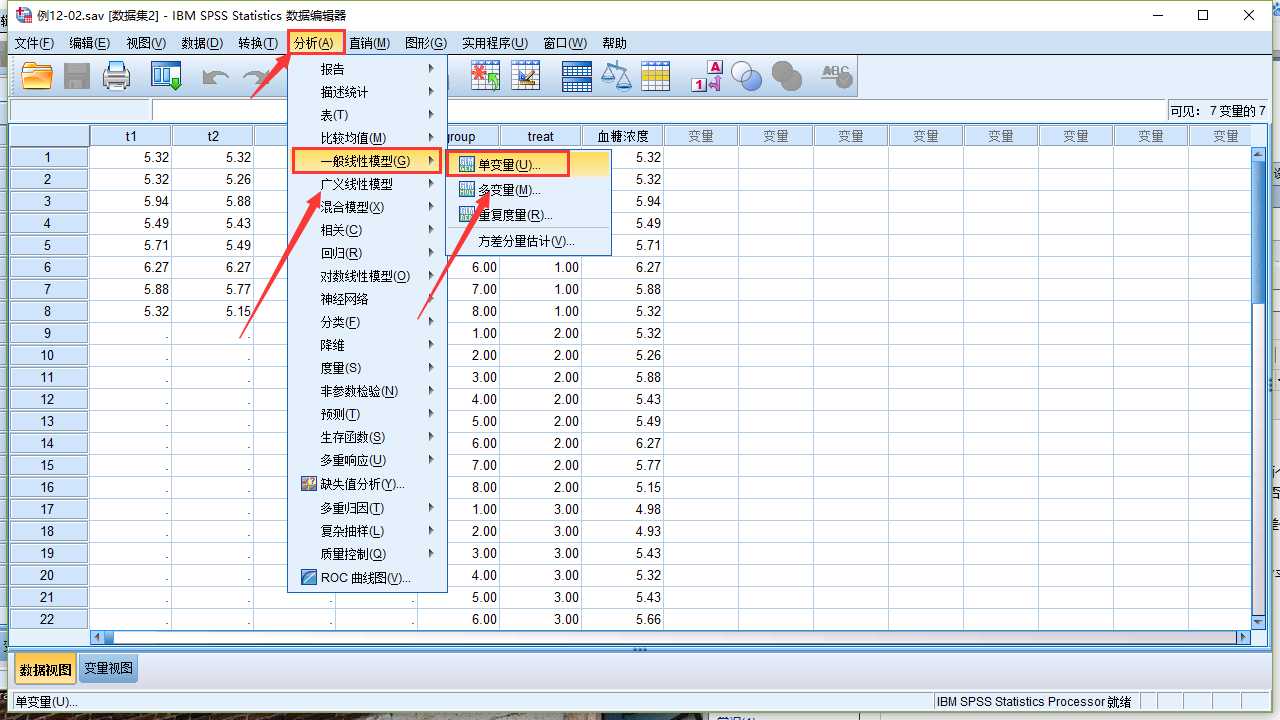This screenshot has height=720, width=1280.
Task: Expand the 一般线性模型(G) submenu
Action: click(x=367, y=161)
